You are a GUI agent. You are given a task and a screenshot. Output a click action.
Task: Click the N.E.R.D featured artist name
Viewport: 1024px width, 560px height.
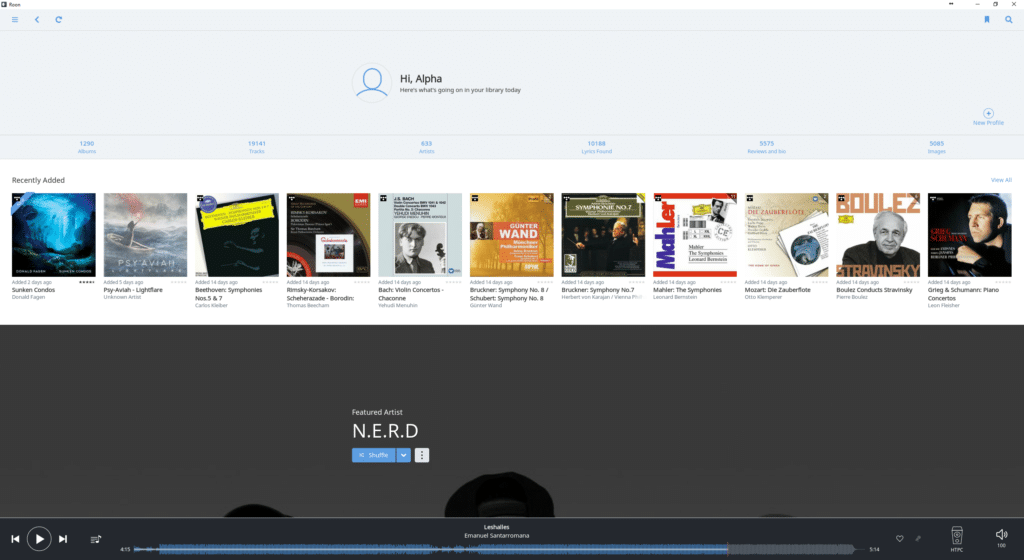point(385,431)
